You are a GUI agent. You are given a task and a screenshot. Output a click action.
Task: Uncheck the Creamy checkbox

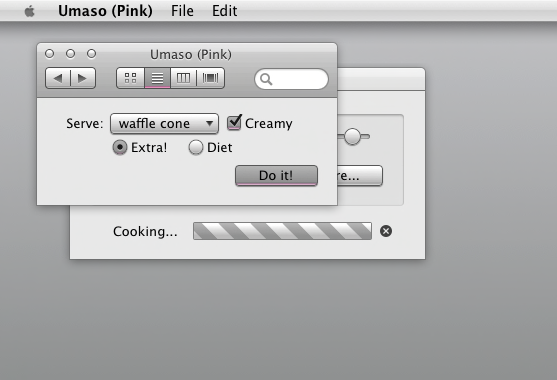point(234,123)
